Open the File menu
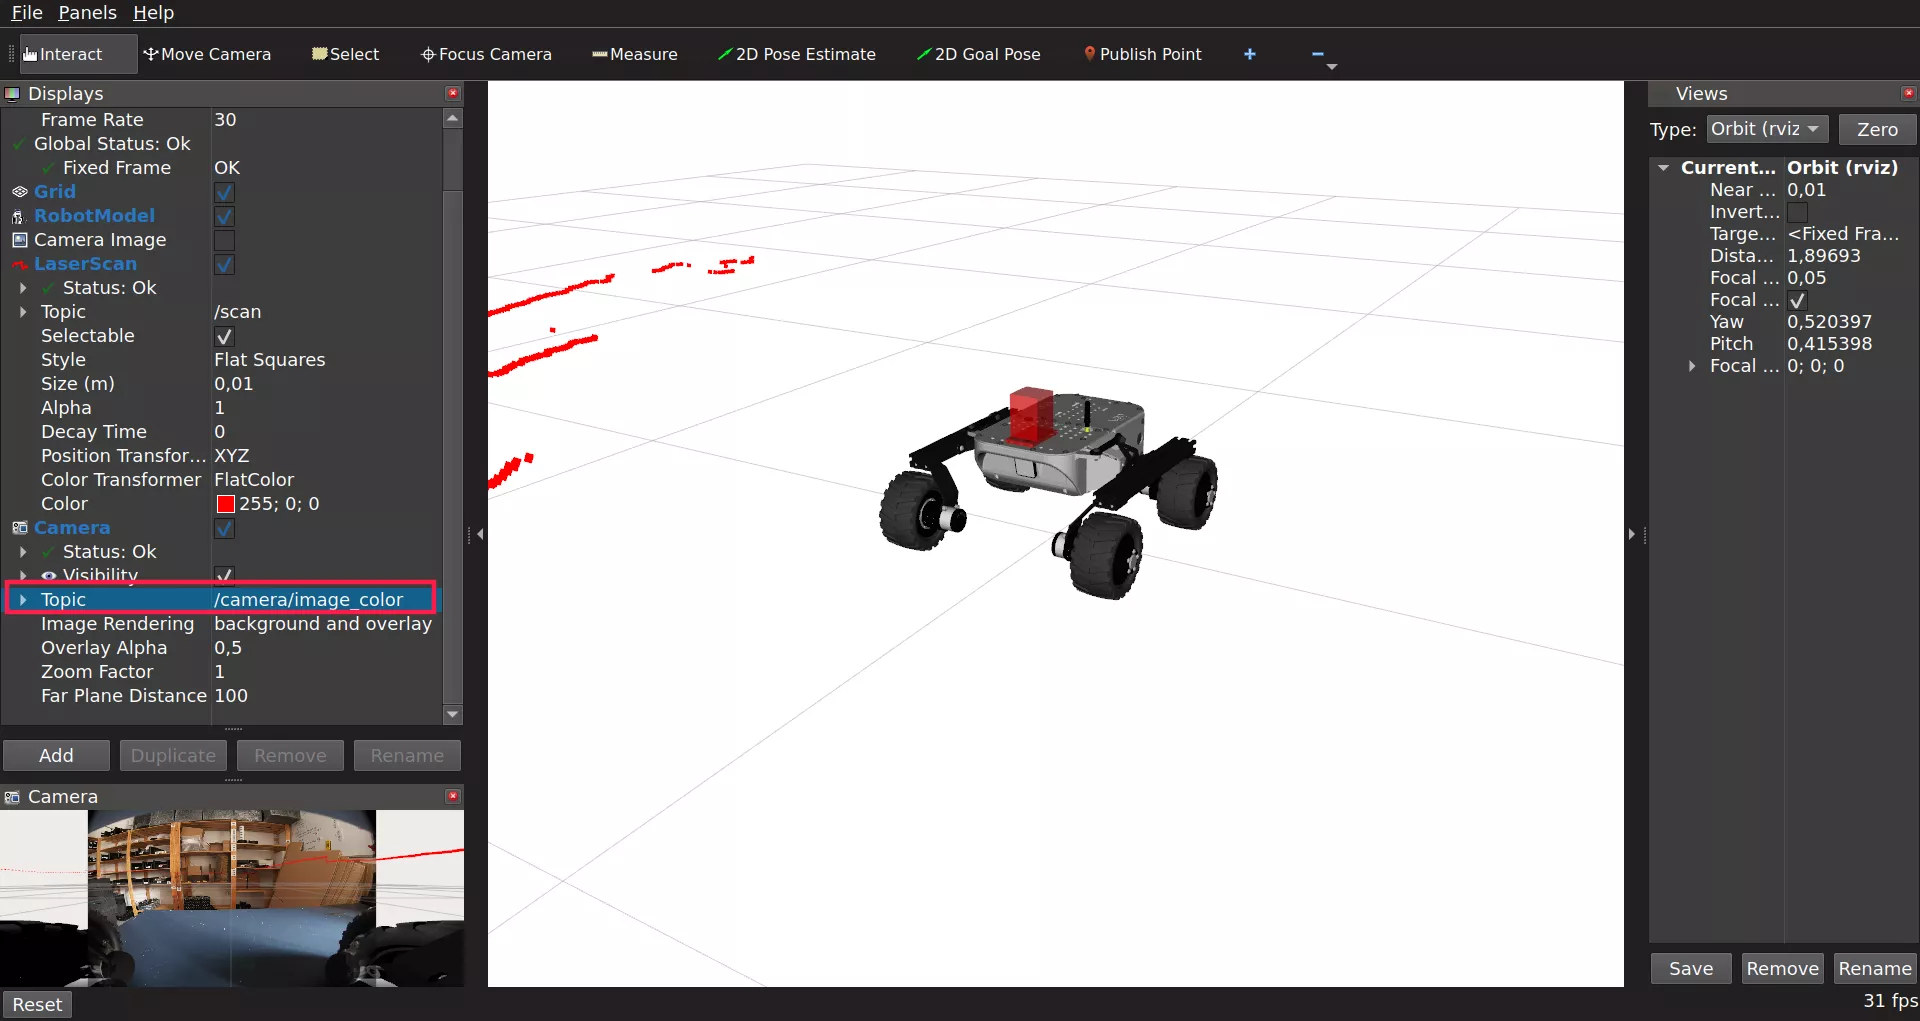 [x=27, y=12]
